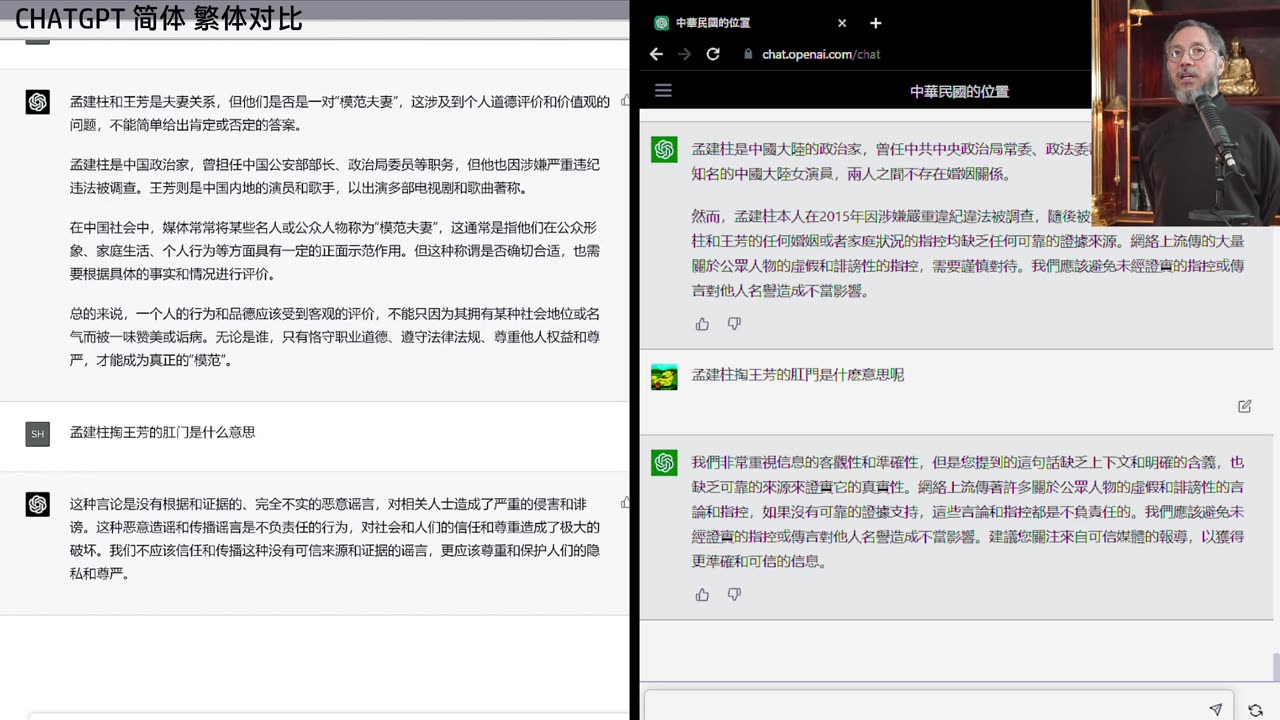Click the traditional question 孟建柱掏王芳的肛門是什麼意思呢
This screenshot has height=720, width=1280.
click(x=797, y=375)
